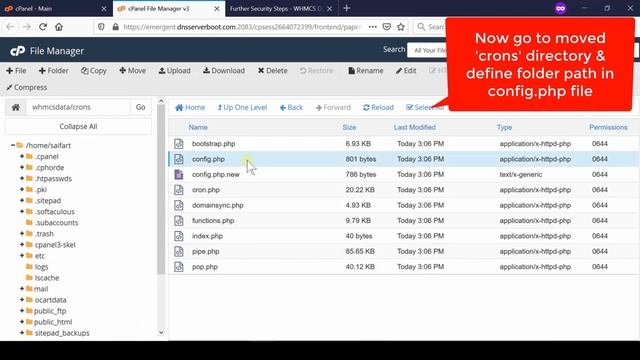Expand the .htpasswds folder node
Viewport: 640px width, 360px height.
[22, 178]
